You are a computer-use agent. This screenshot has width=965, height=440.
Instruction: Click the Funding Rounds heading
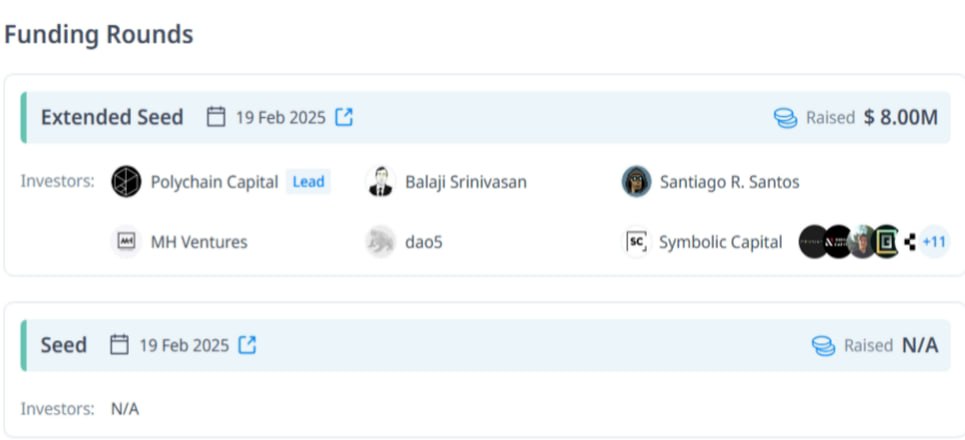98,34
